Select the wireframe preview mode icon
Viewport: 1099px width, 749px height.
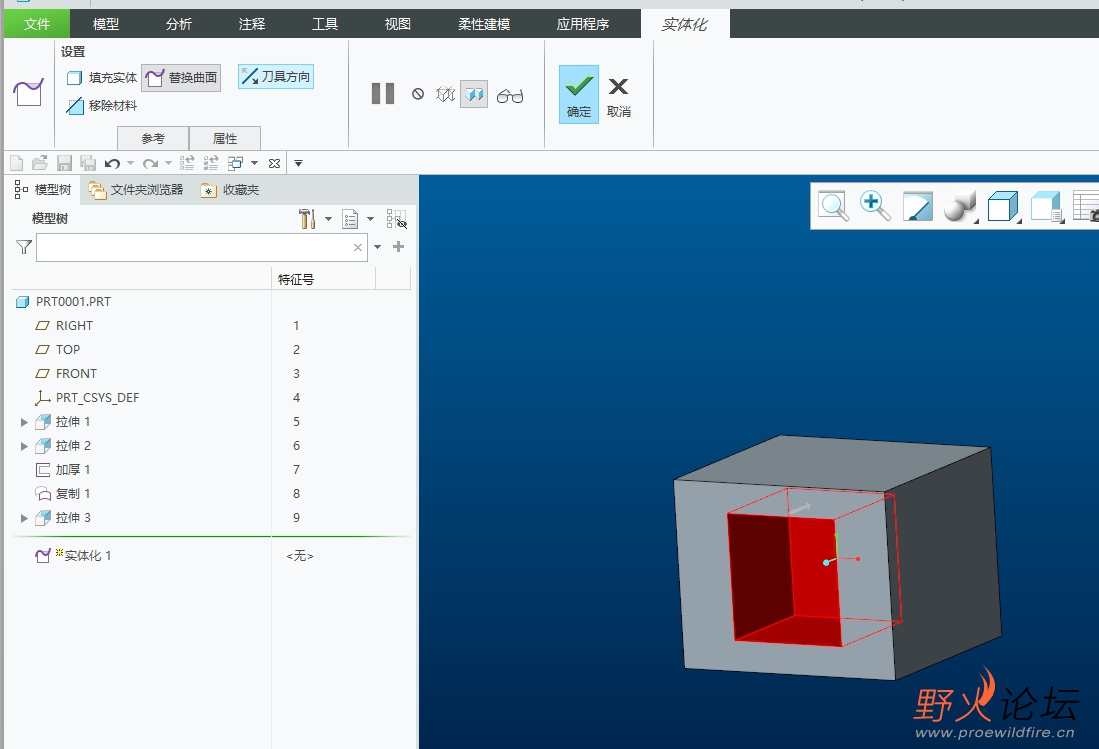(x=445, y=94)
